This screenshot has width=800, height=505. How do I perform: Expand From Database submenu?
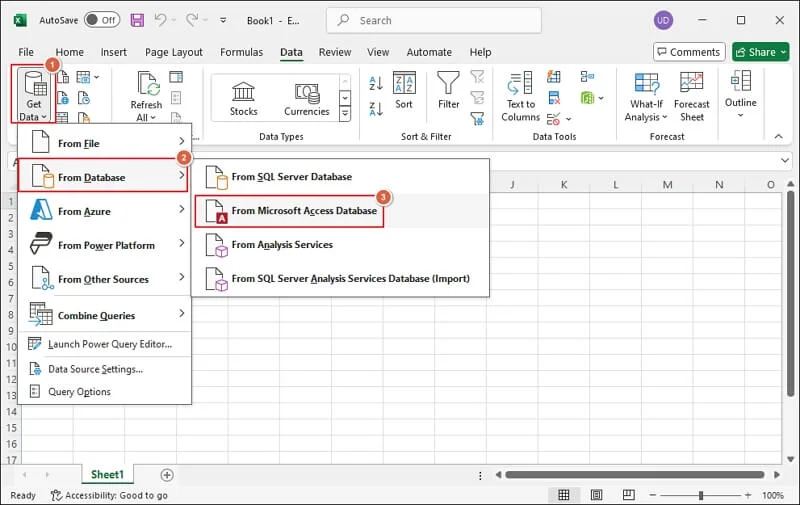point(103,176)
